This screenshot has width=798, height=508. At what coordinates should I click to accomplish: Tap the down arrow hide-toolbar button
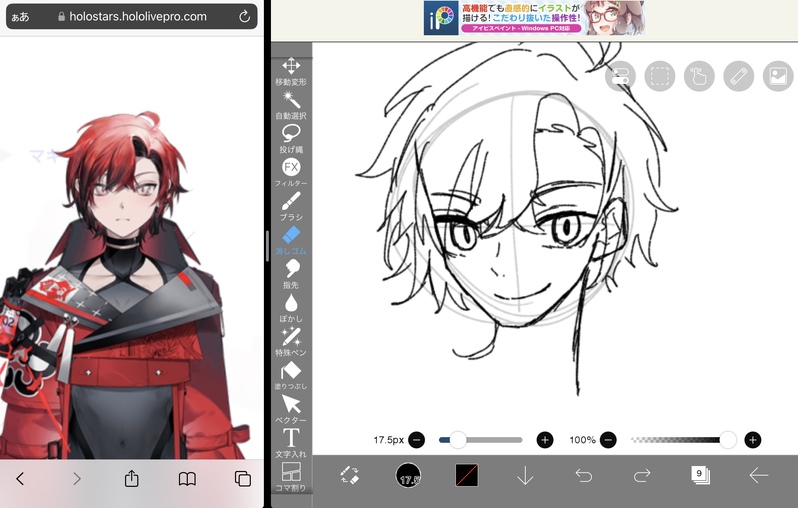tap(525, 475)
